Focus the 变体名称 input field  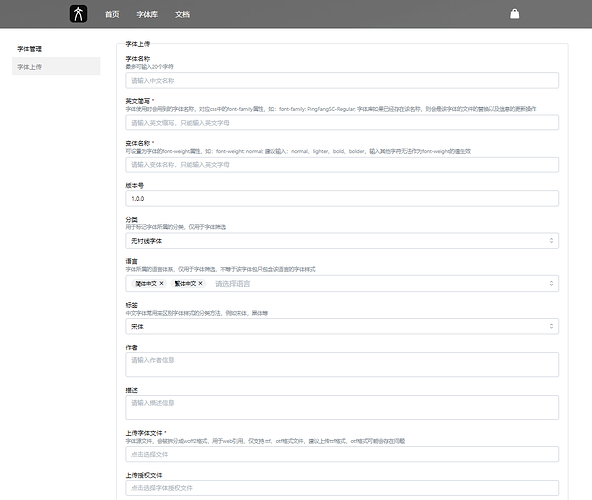coord(342,165)
